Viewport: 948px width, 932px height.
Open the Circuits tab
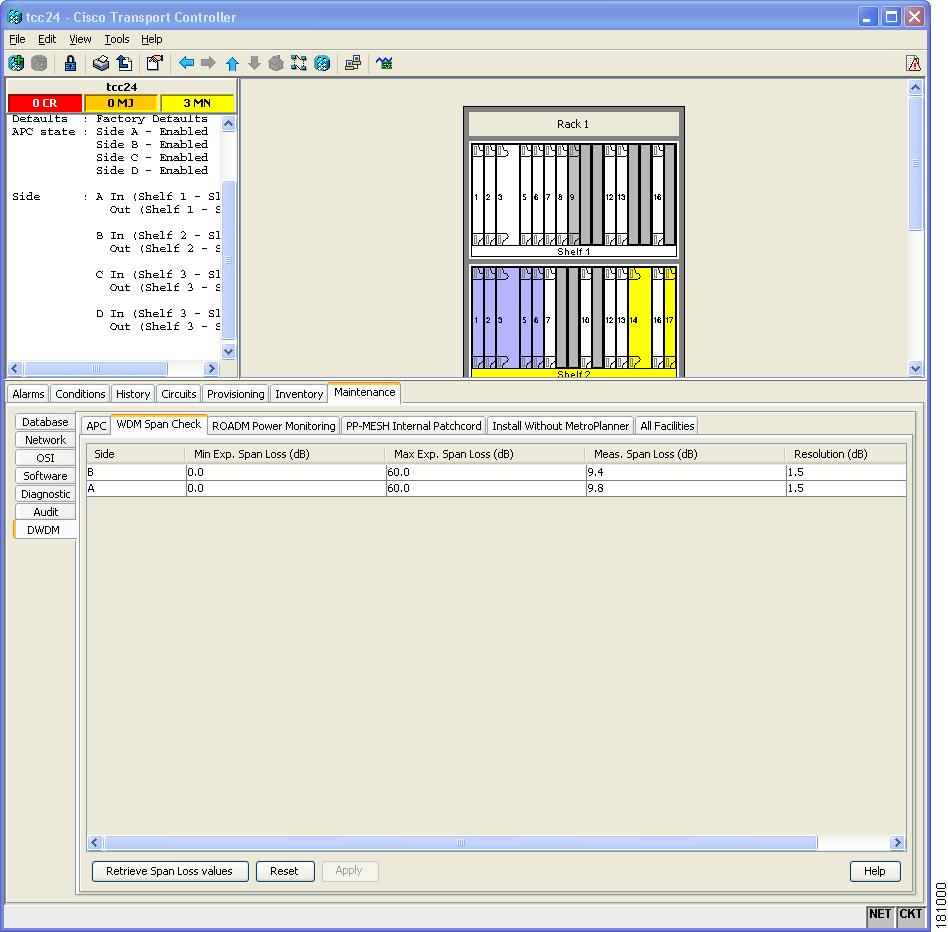(178, 394)
